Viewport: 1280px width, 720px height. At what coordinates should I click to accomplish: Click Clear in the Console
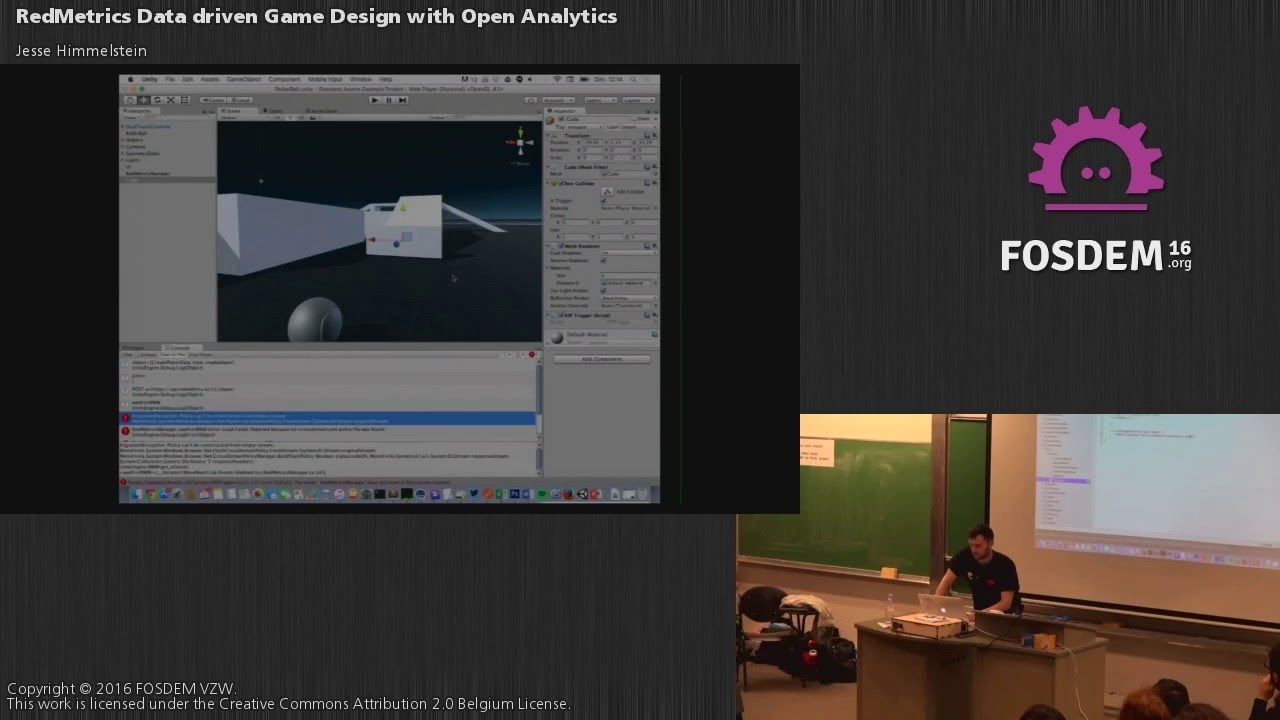128,355
